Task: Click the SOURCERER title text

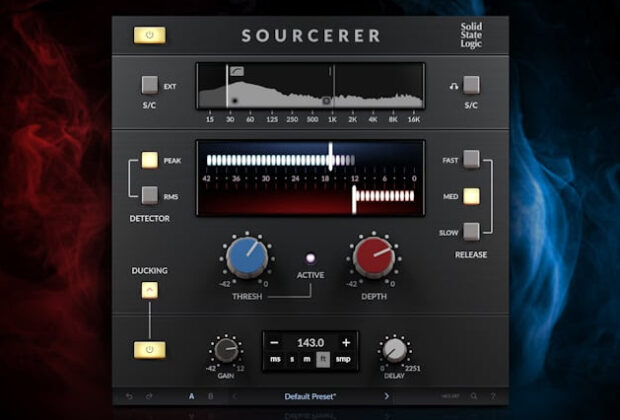Action: click(x=311, y=36)
